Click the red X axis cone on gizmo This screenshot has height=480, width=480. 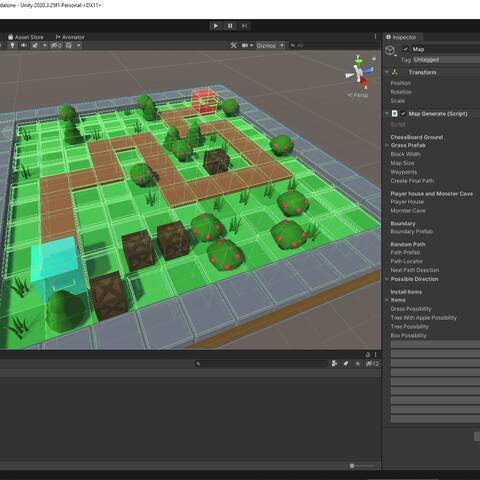point(364,83)
